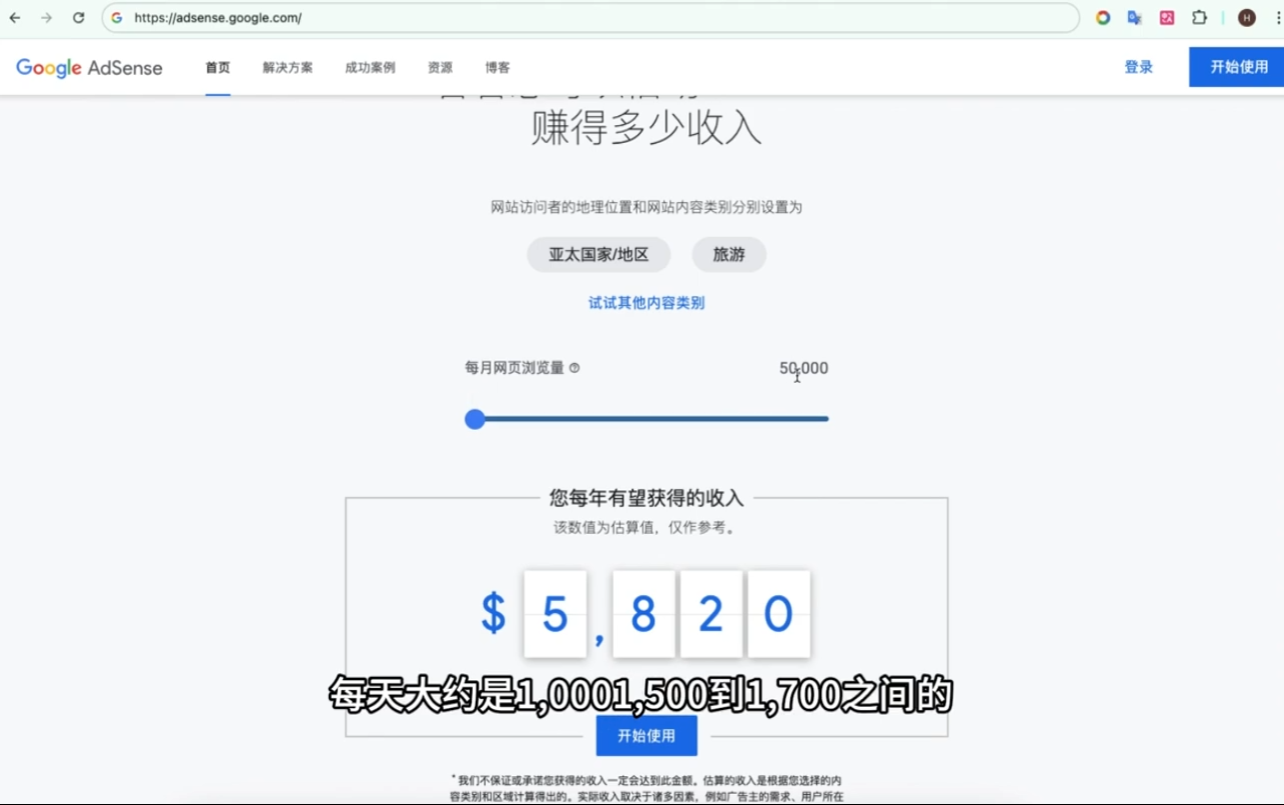The height and width of the screenshot is (805, 1284).
Task: Click the browser back arrow
Action: (15, 18)
